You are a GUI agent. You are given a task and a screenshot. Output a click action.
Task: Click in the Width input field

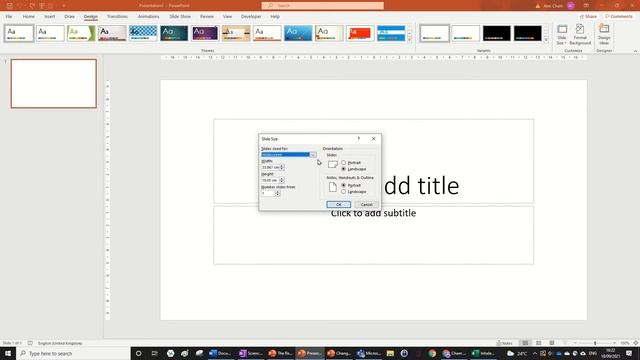tap(270, 167)
